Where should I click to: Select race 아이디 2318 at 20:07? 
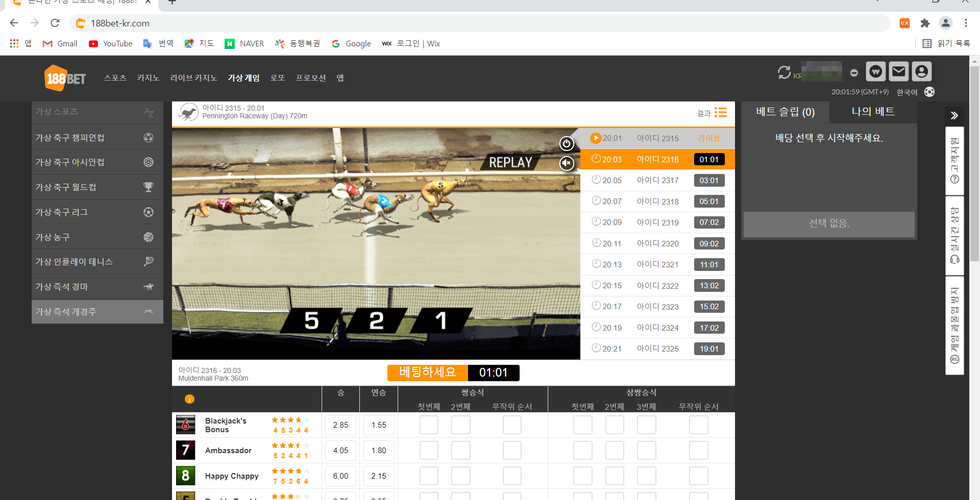pos(658,201)
